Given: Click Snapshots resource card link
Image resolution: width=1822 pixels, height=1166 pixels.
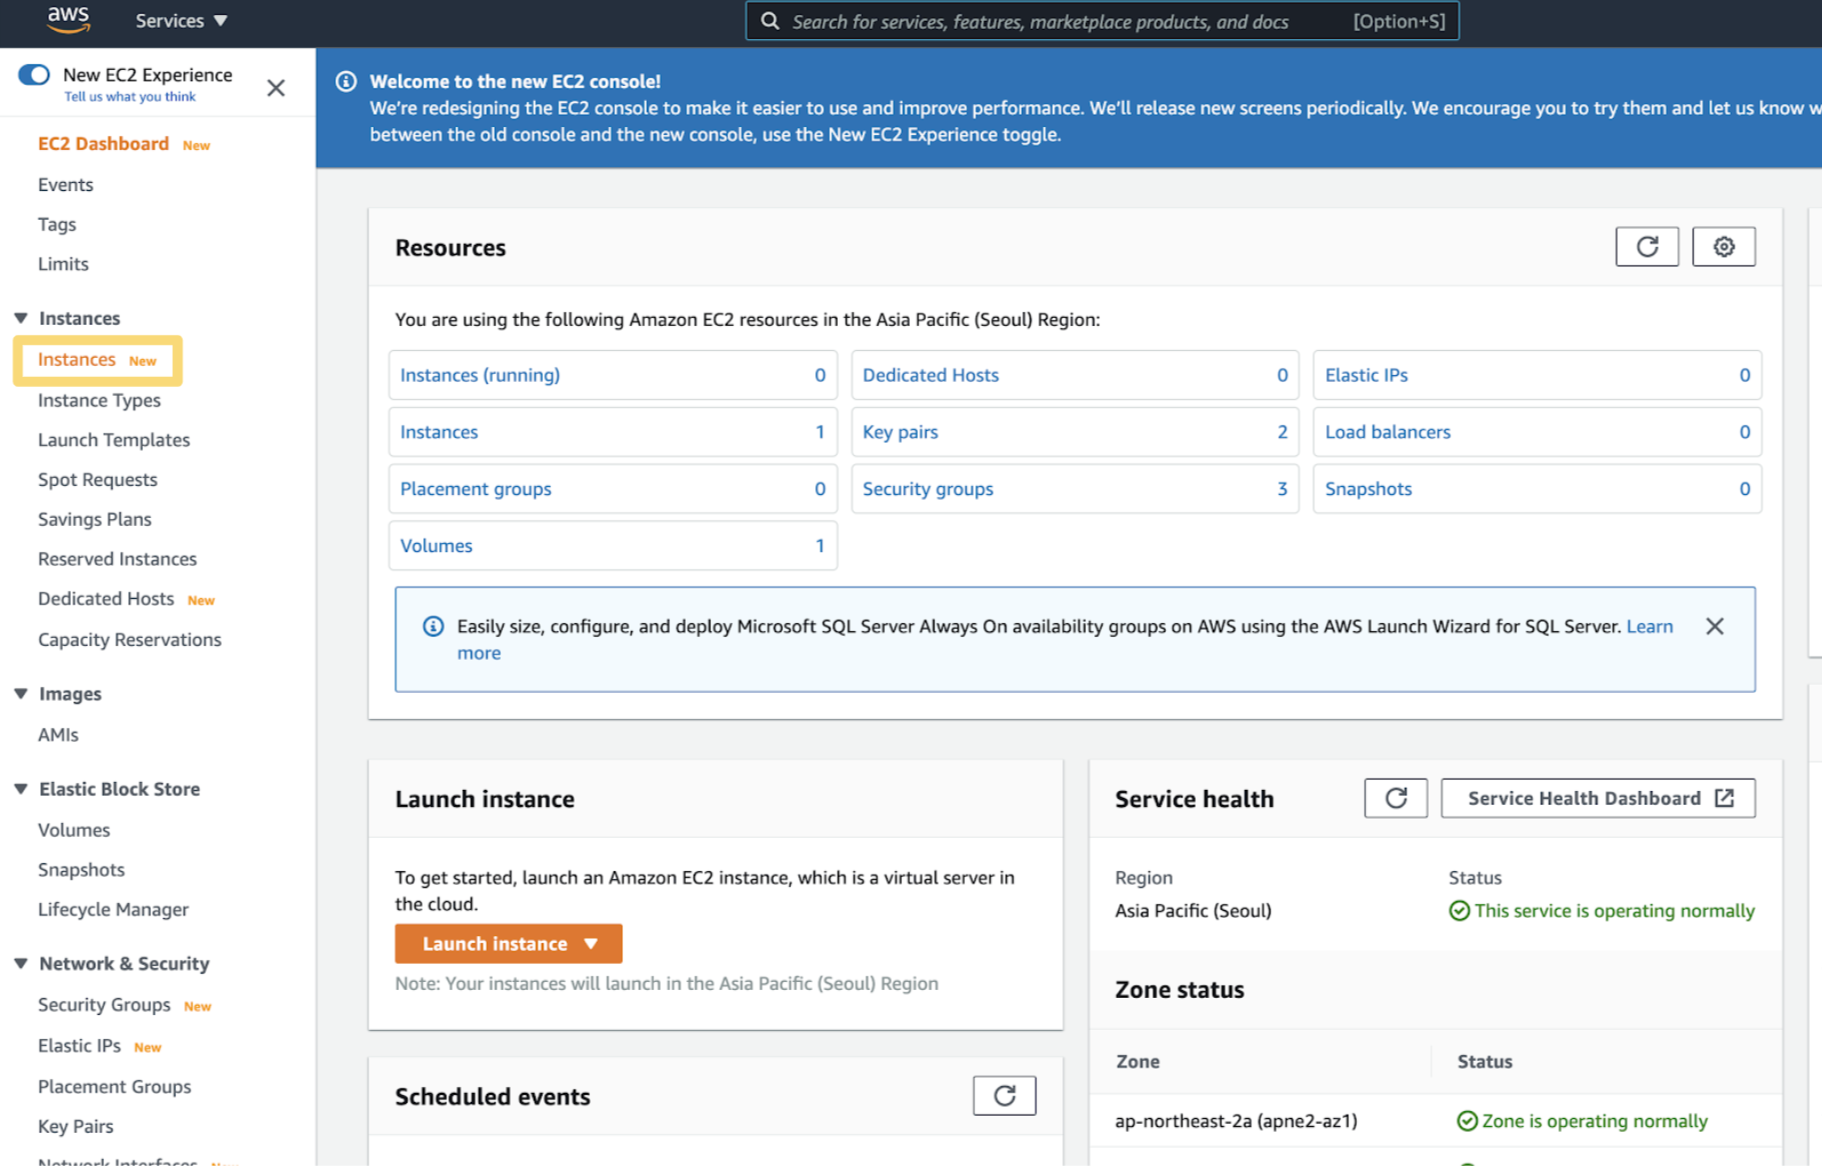Looking at the screenshot, I should [x=1368, y=489].
